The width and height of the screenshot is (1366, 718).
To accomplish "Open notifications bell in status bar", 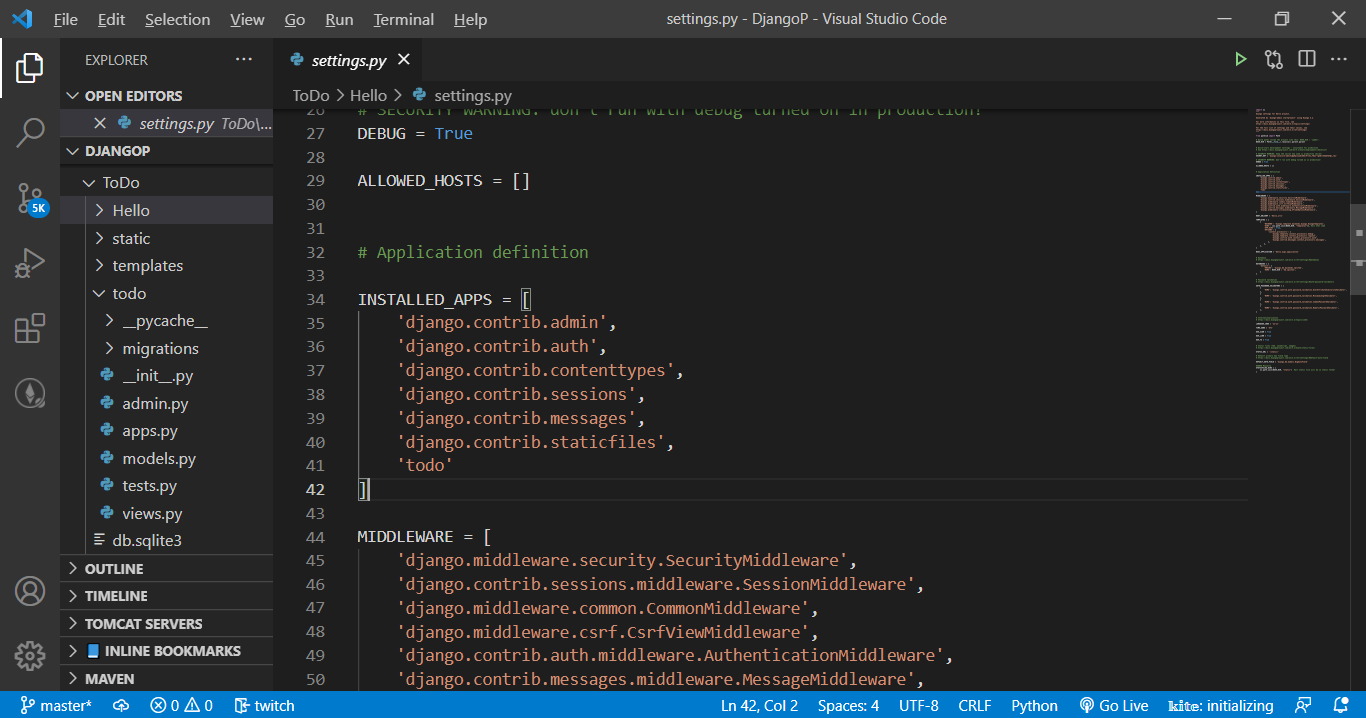I will point(1340,705).
